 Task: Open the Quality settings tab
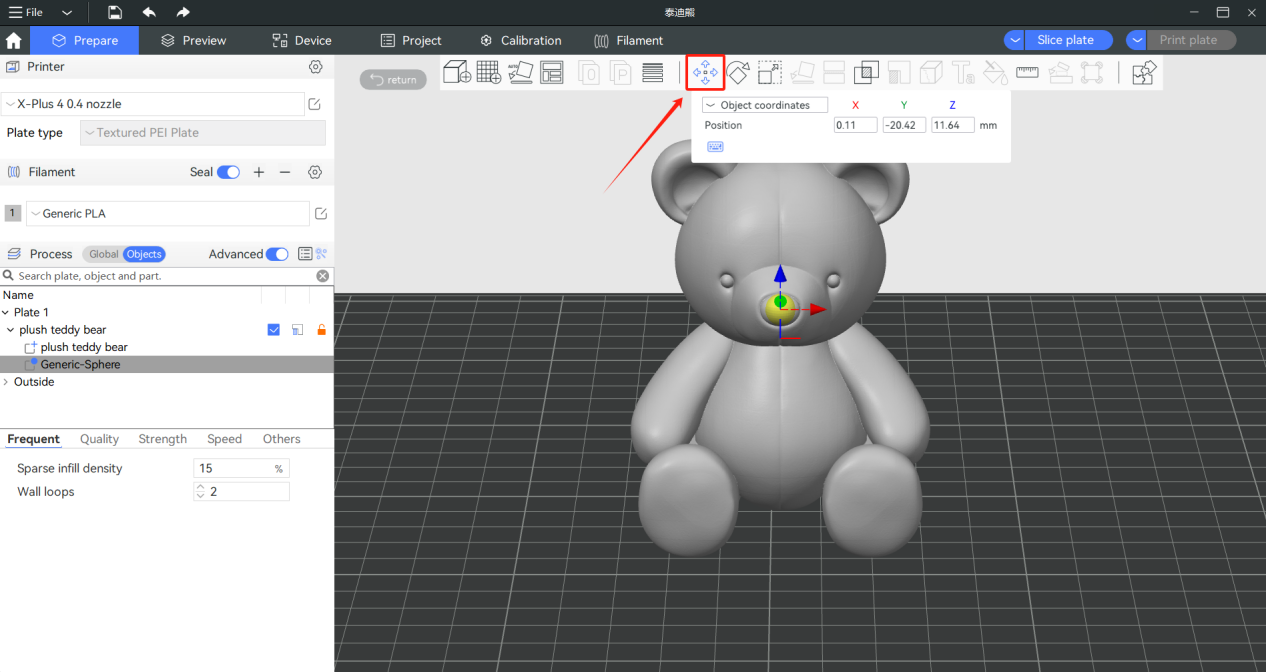click(99, 439)
